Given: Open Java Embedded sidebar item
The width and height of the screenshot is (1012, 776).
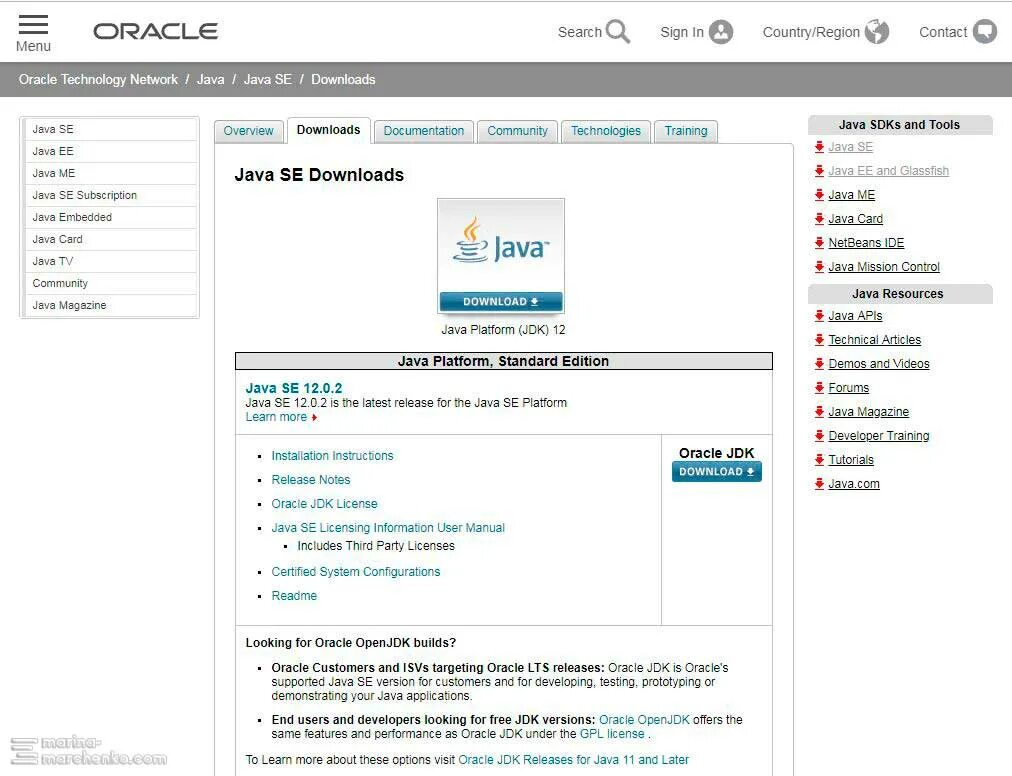Looking at the screenshot, I should click(110, 217).
